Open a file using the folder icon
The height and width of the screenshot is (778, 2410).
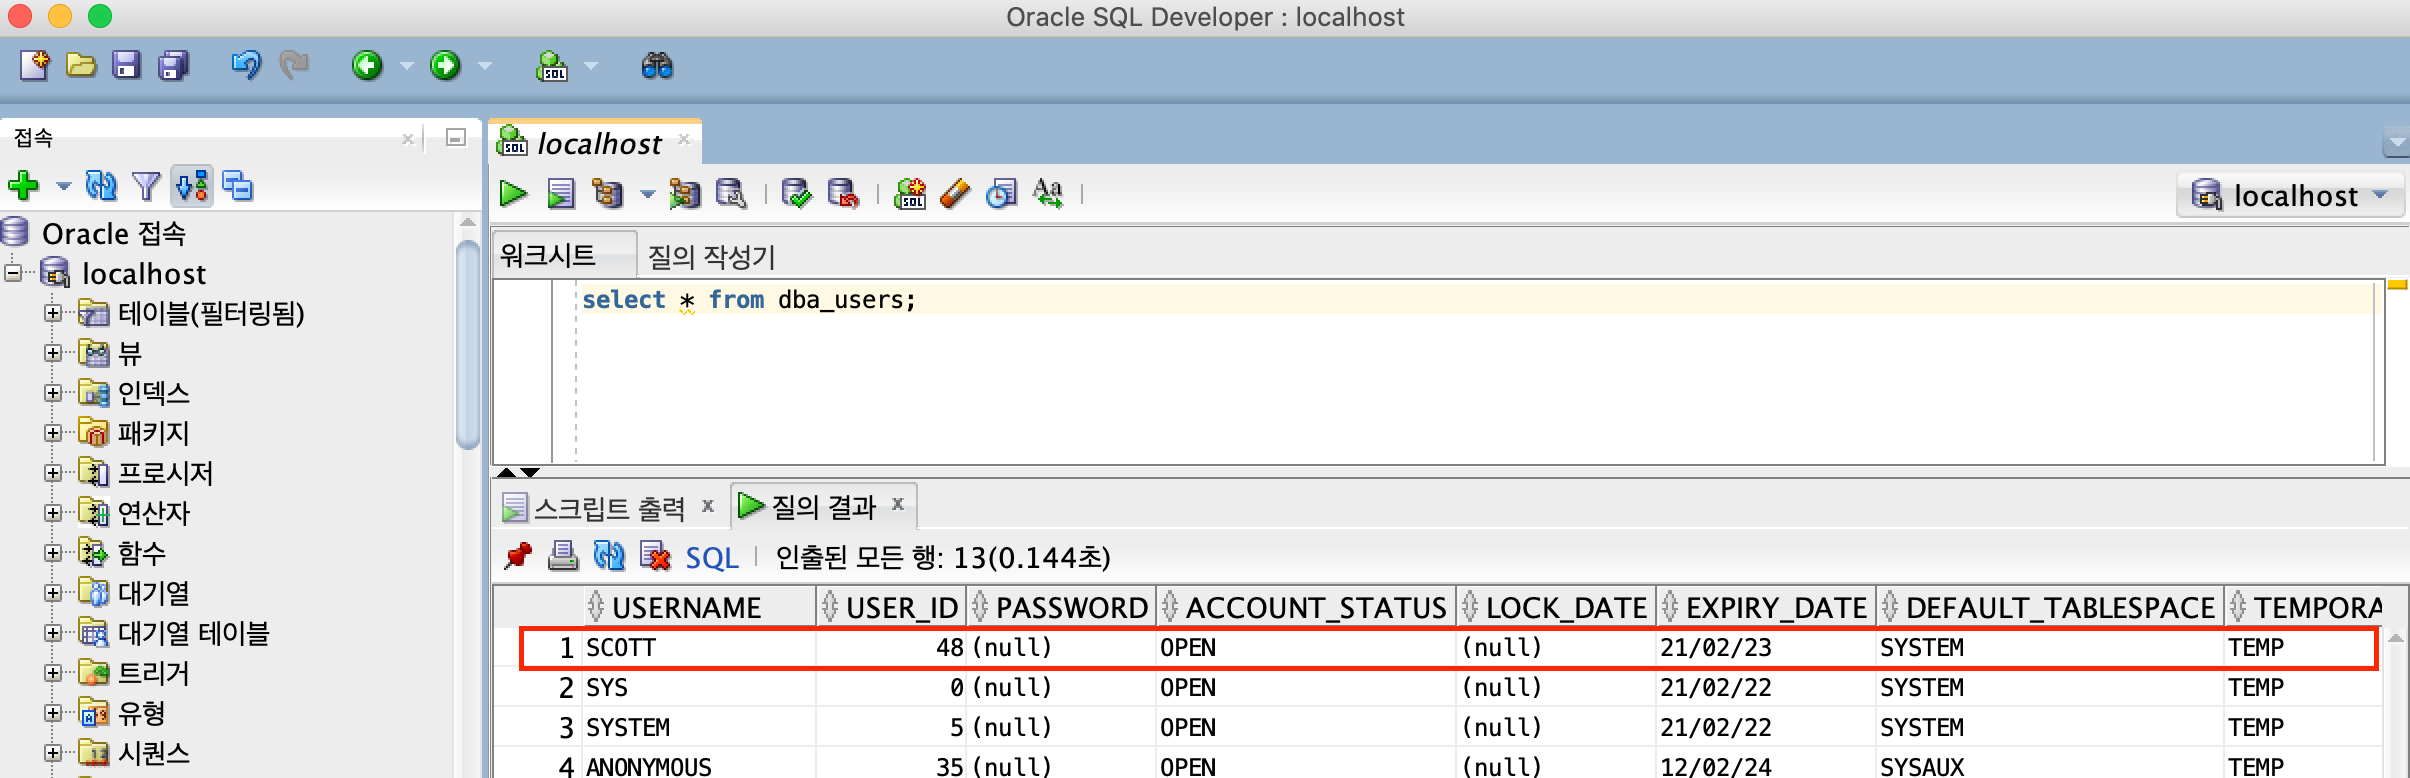click(81, 66)
